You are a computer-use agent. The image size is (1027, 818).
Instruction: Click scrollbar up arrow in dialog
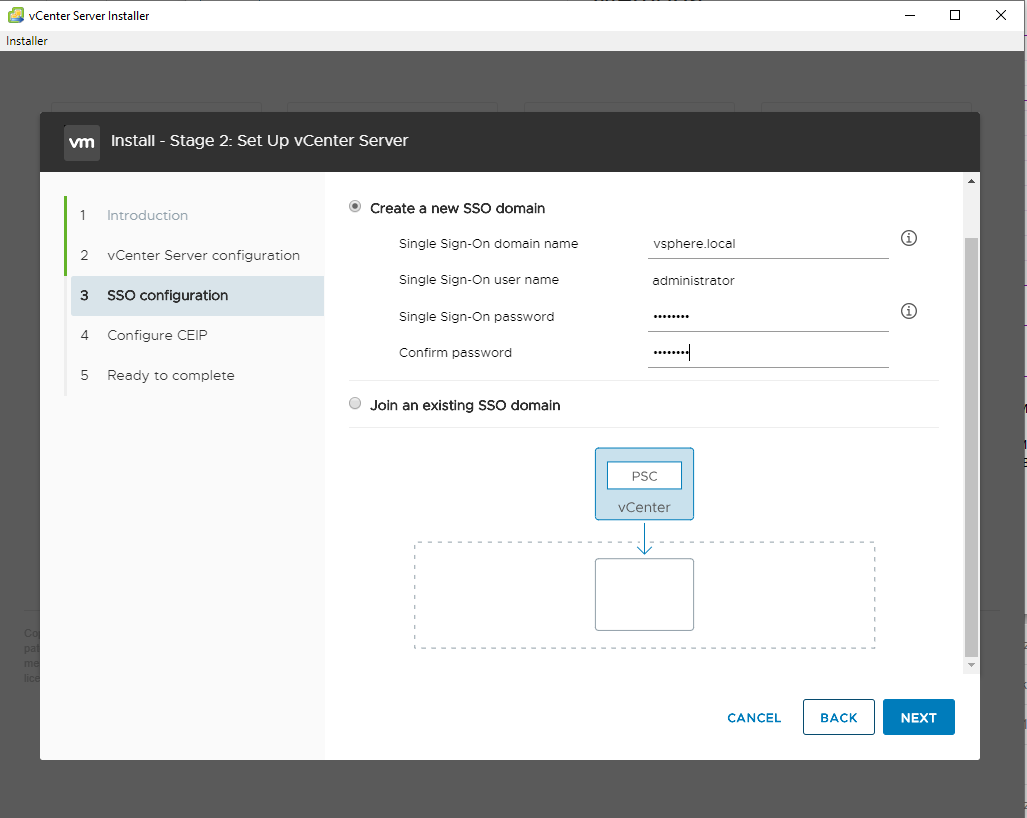pyautogui.click(x=971, y=181)
